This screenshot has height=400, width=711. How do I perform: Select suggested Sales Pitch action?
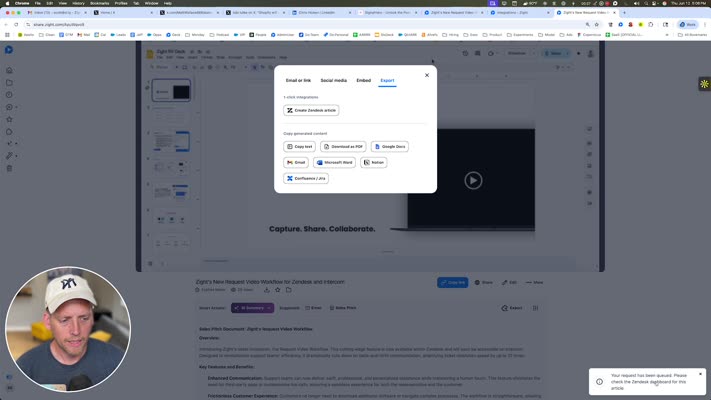coord(343,308)
